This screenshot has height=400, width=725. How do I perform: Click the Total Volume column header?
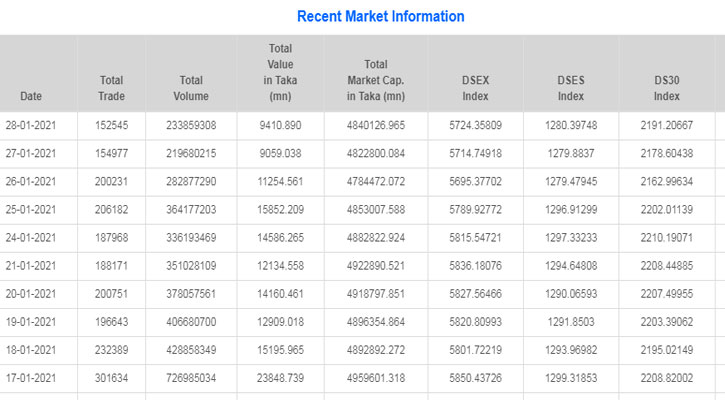[x=191, y=88]
